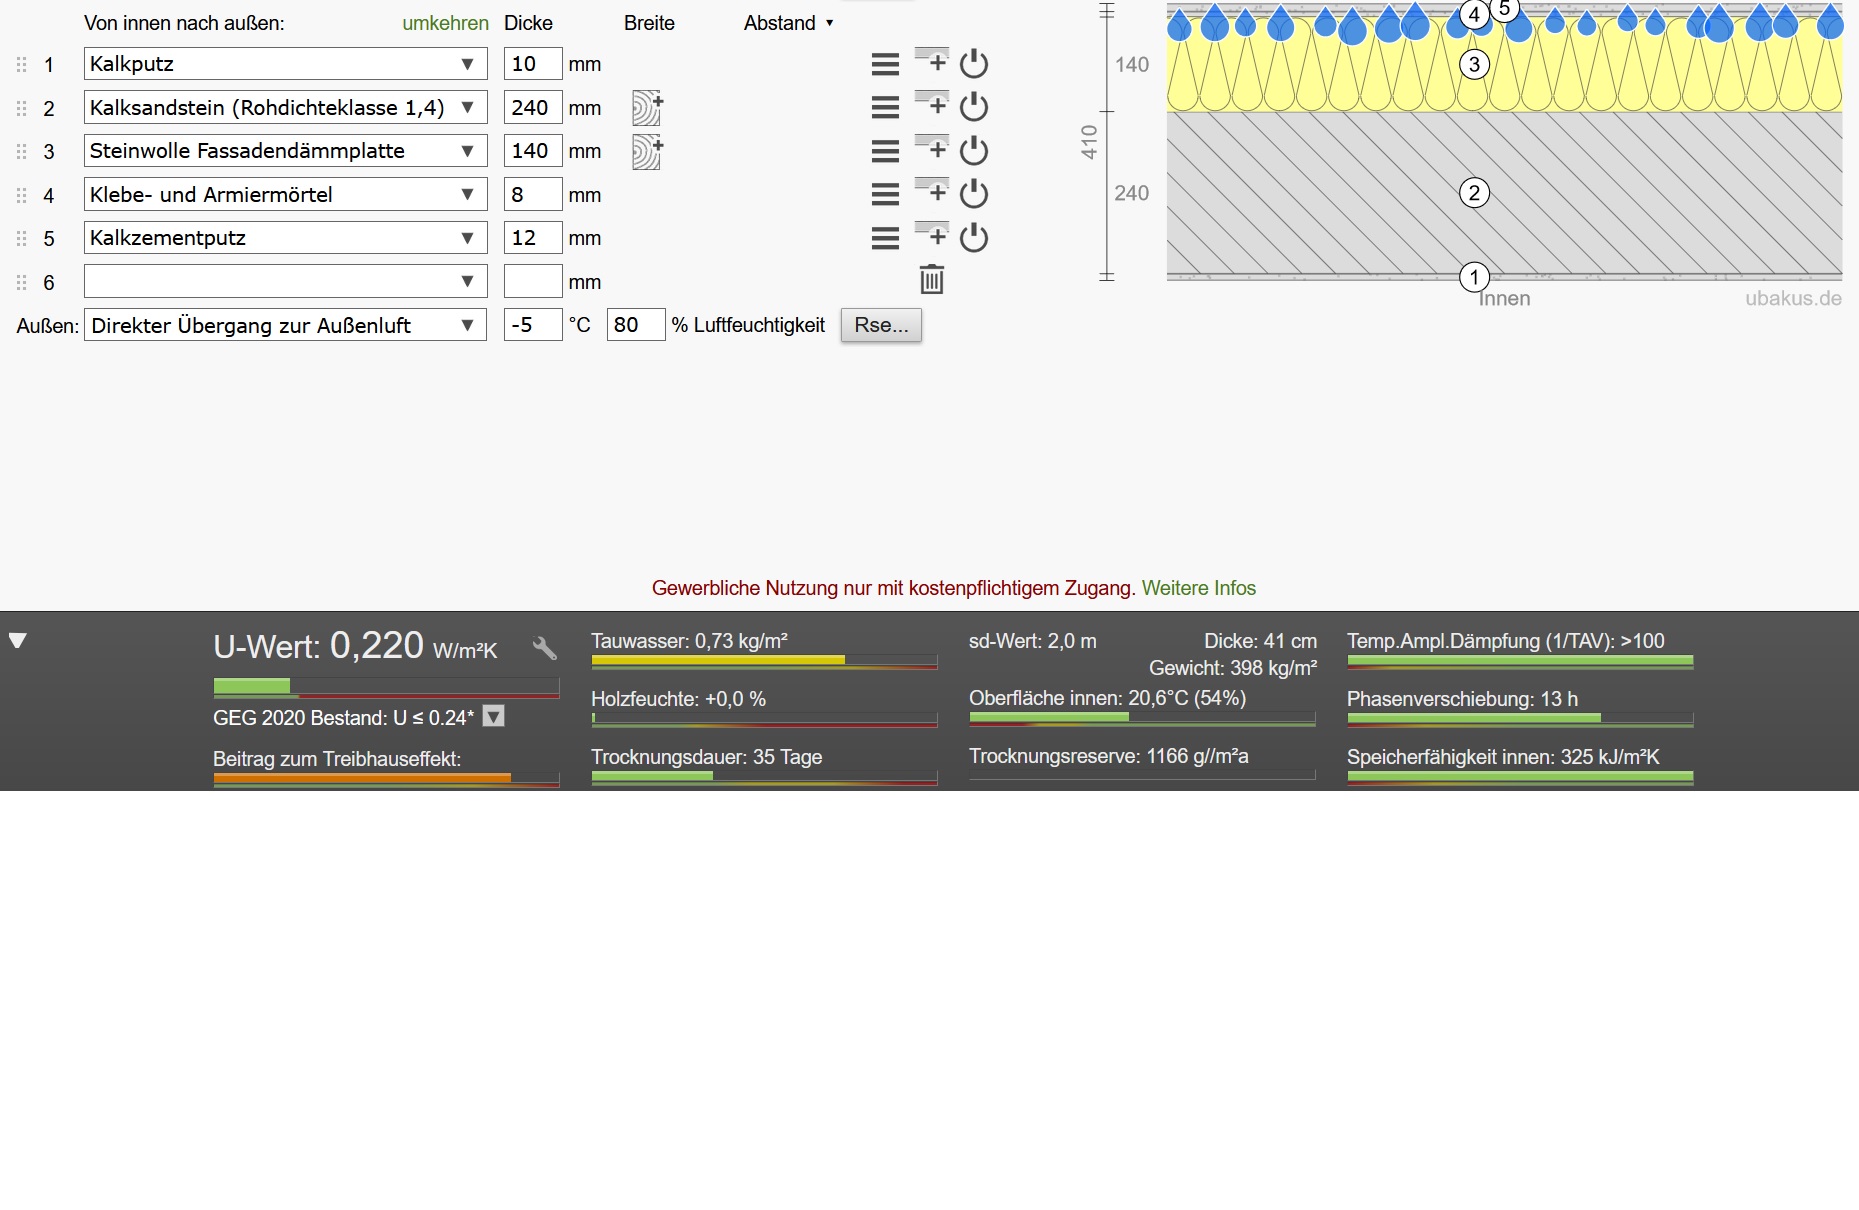Insert layer after Kalkzementputz row
The width and height of the screenshot is (1859, 1210).
click(932, 237)
